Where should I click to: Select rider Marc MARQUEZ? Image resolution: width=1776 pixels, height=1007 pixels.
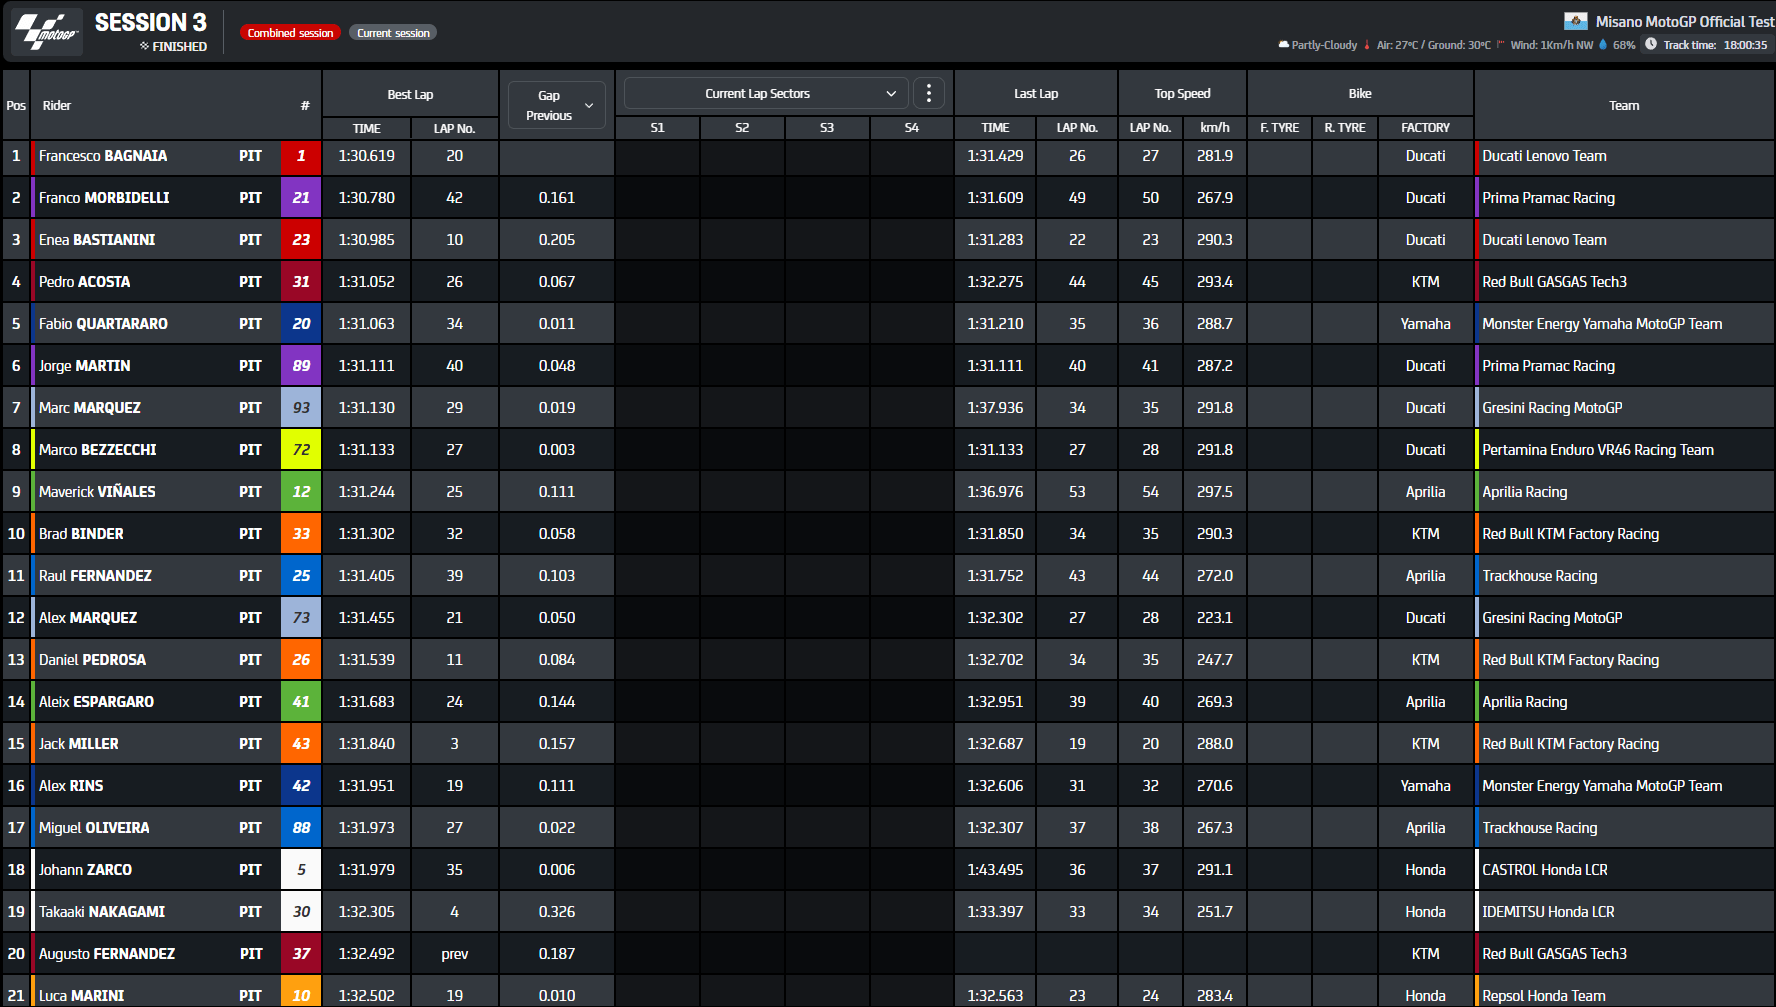(90, 408)
